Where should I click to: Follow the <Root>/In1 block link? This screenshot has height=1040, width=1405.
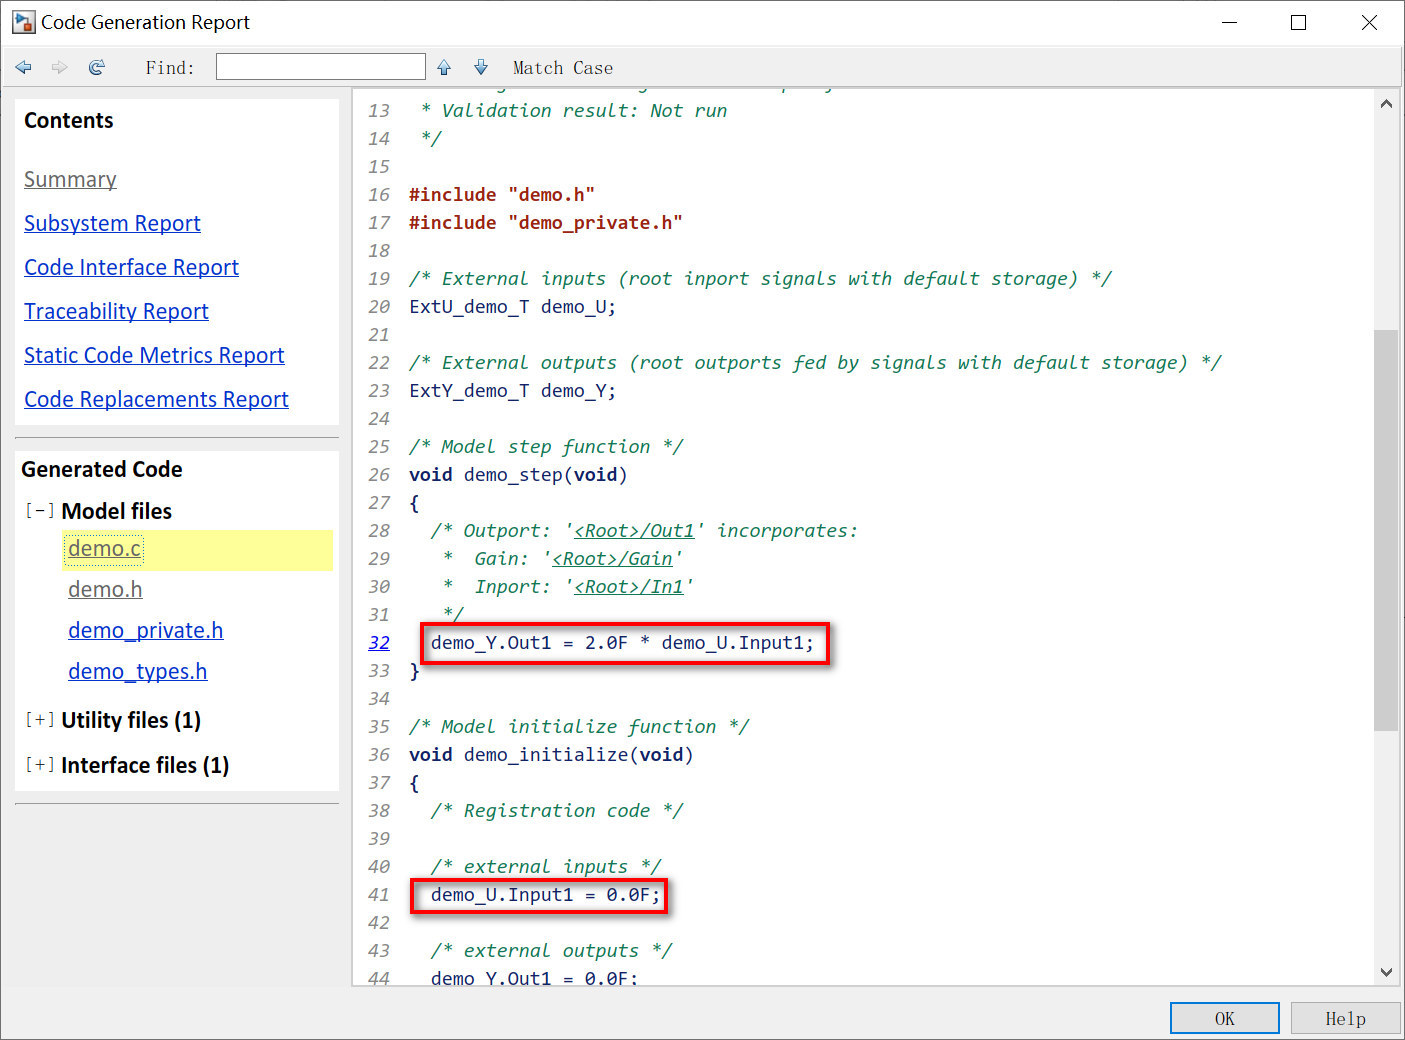pyautogui.click(x=629, y=587)
